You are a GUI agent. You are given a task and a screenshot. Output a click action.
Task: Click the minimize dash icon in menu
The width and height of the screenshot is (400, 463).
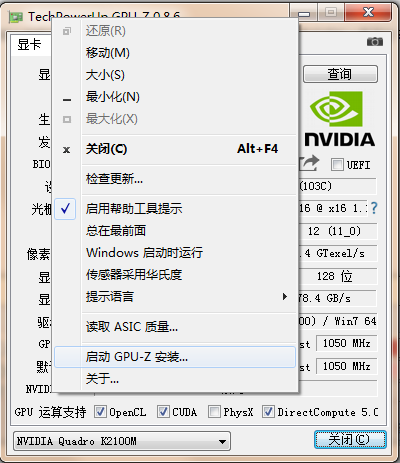(x=67, y=100)
